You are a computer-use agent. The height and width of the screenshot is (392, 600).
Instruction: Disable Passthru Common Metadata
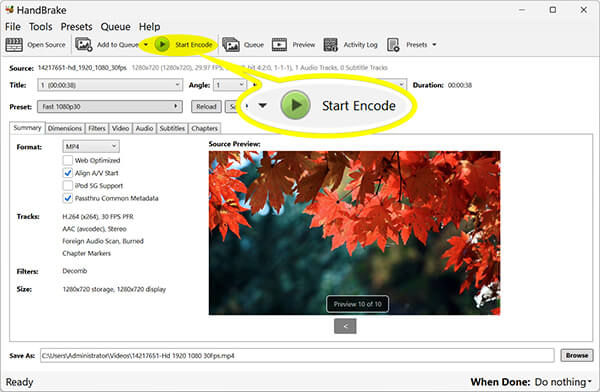(x=68, y=198)
